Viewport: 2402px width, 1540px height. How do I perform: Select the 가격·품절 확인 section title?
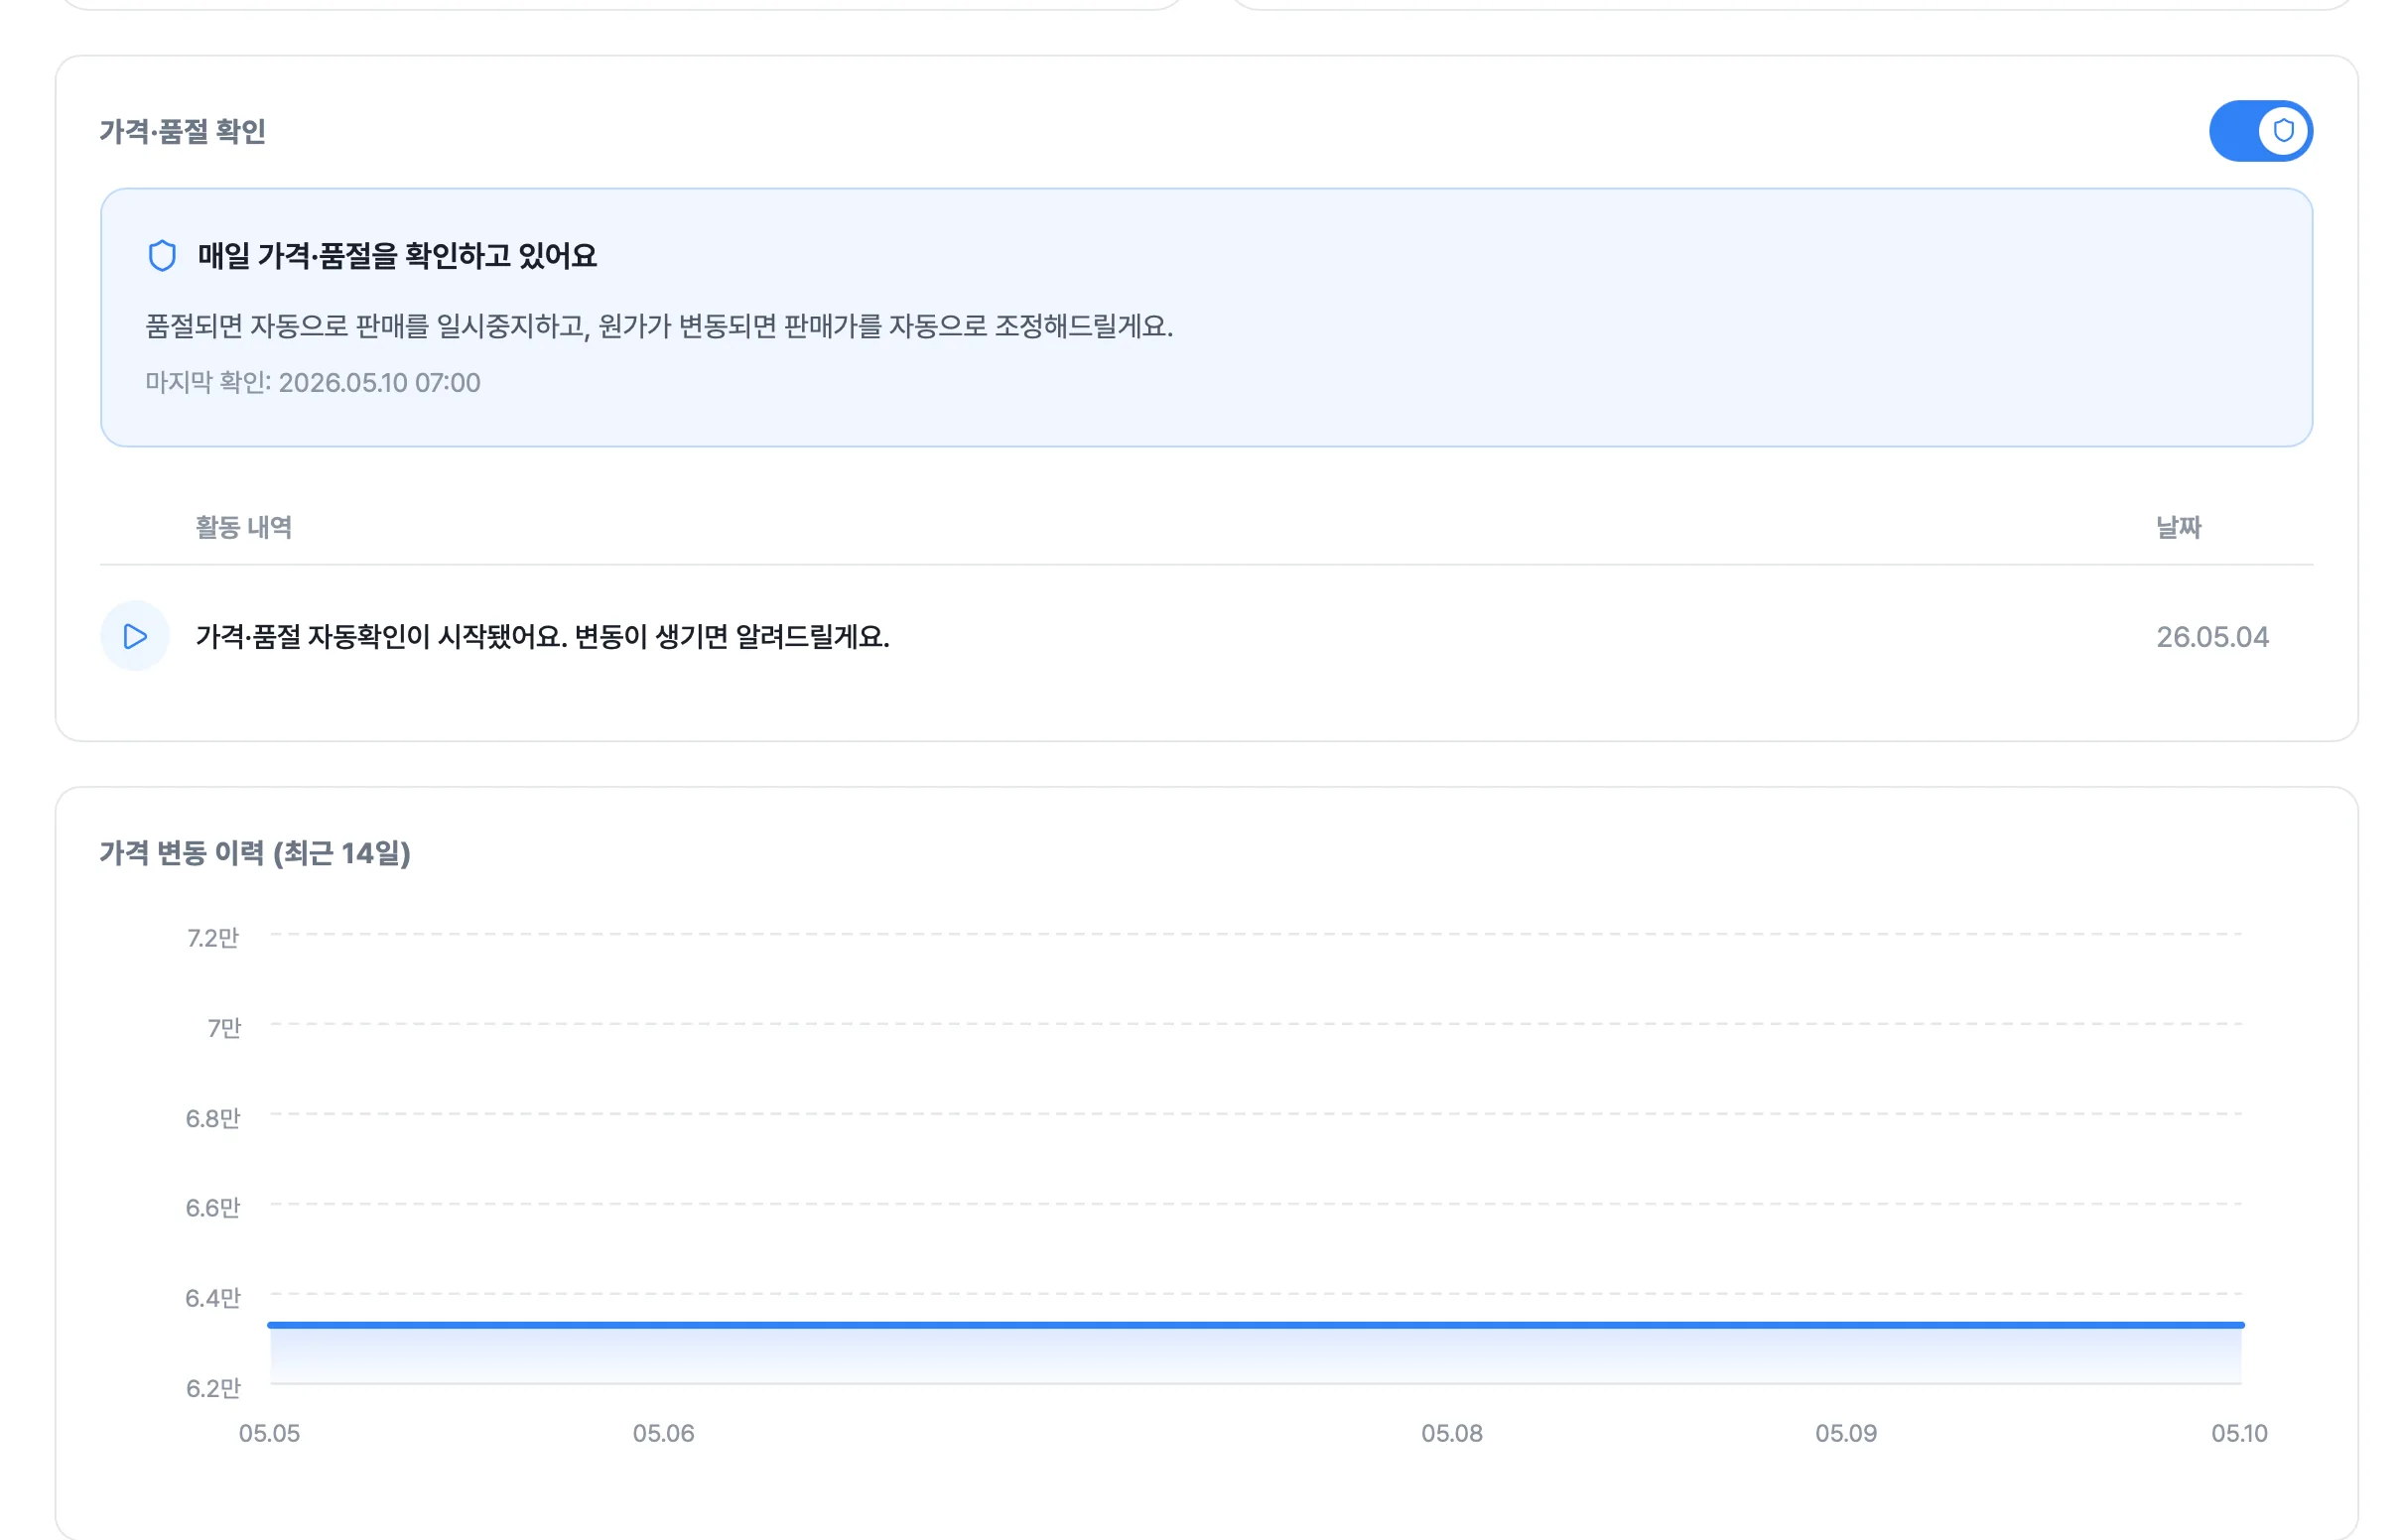coord(183,131)
